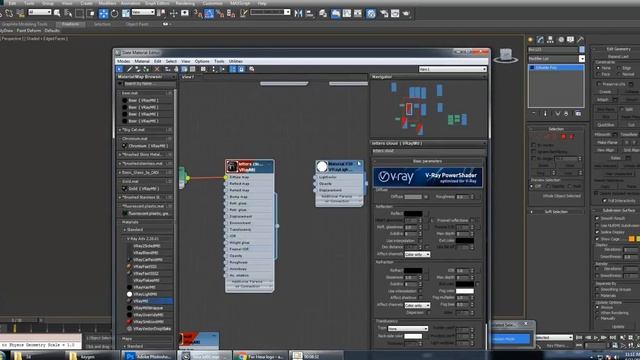Click the white Back-side color swatch
Screen dimensions: 640x360
click(x=413, y=336)
